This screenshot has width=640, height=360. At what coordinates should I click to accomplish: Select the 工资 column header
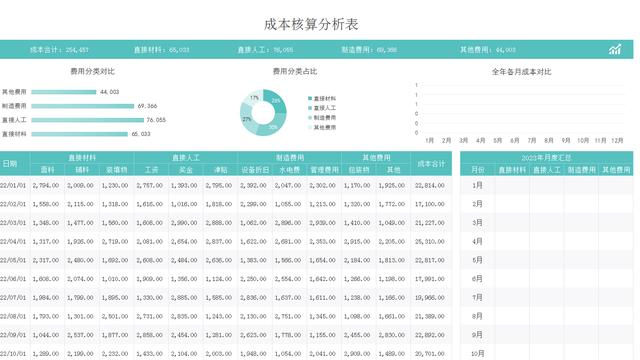pos(151,170)
